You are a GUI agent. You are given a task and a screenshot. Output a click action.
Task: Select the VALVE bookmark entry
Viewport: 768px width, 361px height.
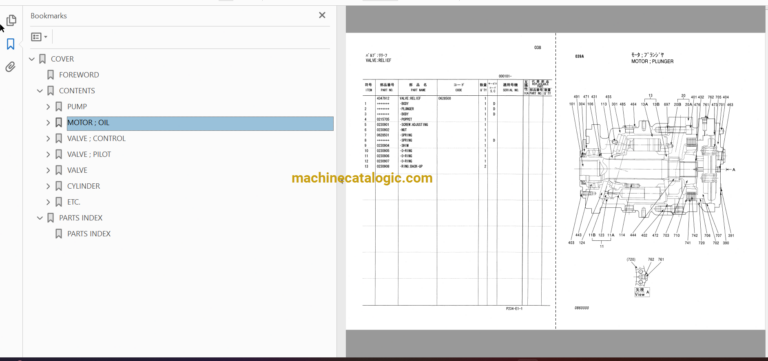pos(77,170)
